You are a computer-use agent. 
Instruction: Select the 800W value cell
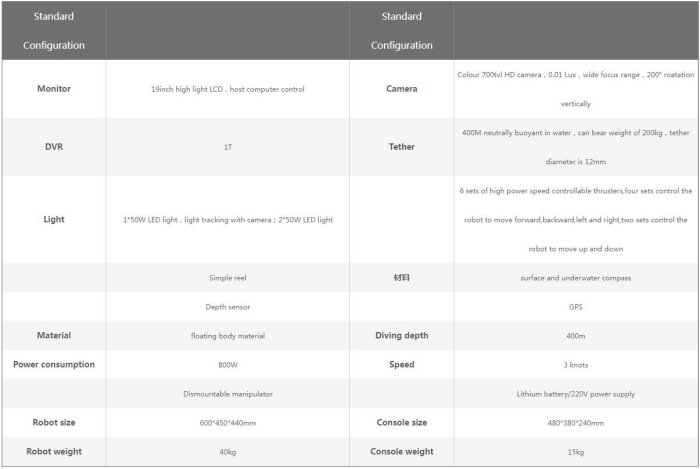[228, 365]
